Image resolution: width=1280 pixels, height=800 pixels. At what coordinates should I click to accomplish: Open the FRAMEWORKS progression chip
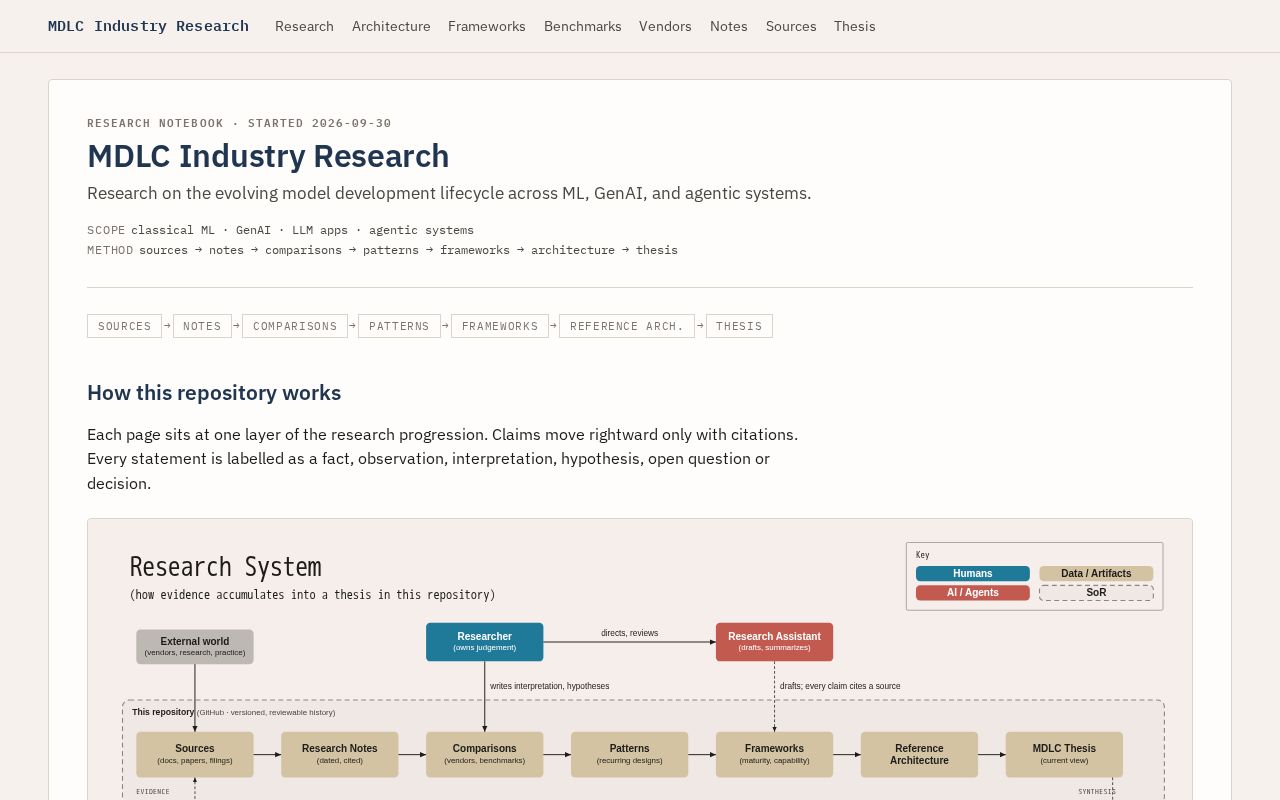click(x=500, y=326)
